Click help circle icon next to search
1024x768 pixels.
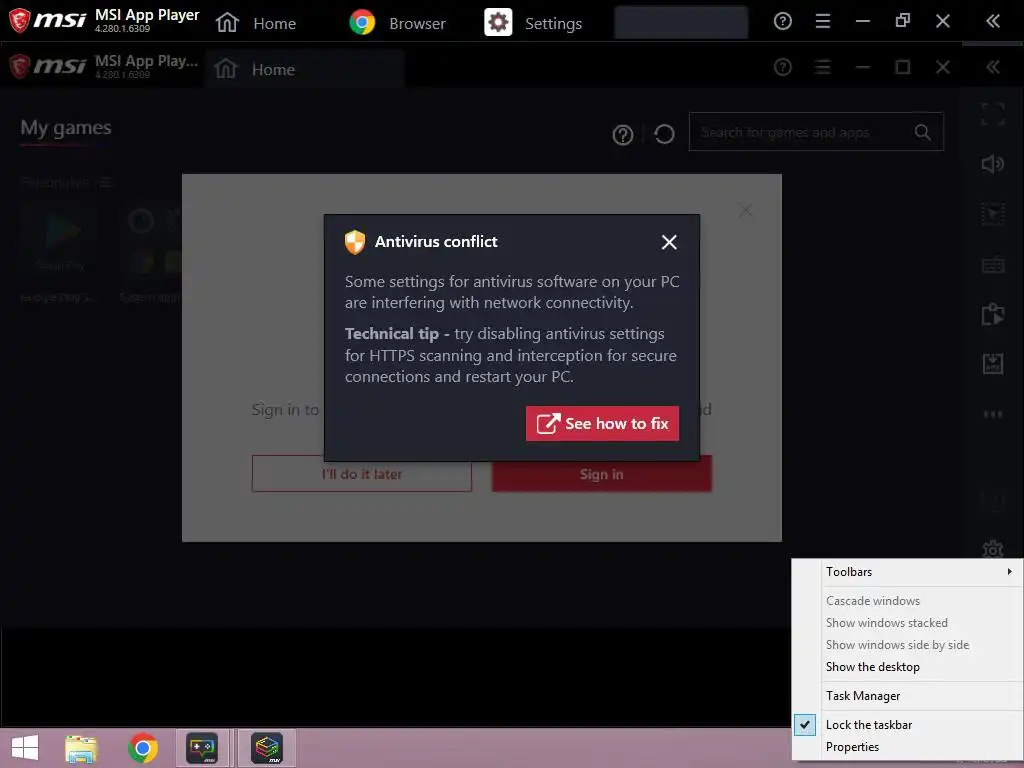coord(622,135)
